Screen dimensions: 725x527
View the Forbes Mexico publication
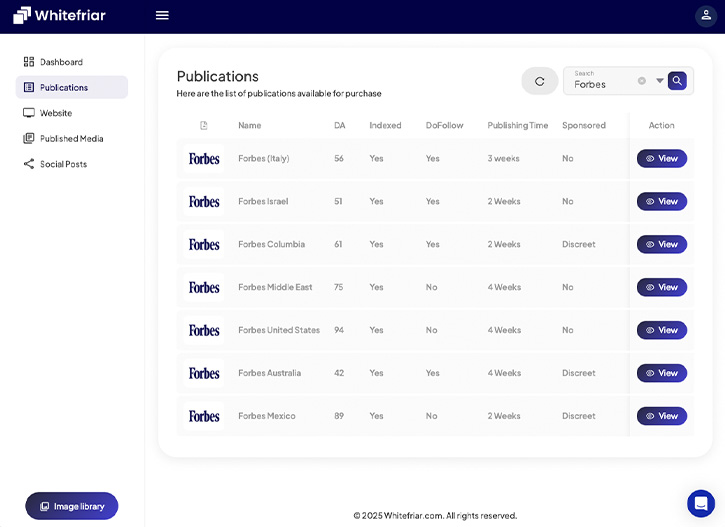[x=661, y=416]
